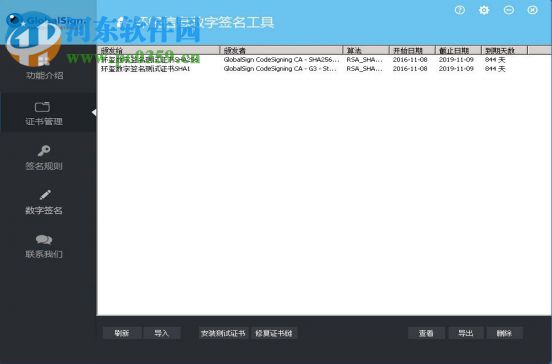This screenshot has height=364, width=552.
Task: Go to the 签名规则 sidebar label
Action: [44, 166]
